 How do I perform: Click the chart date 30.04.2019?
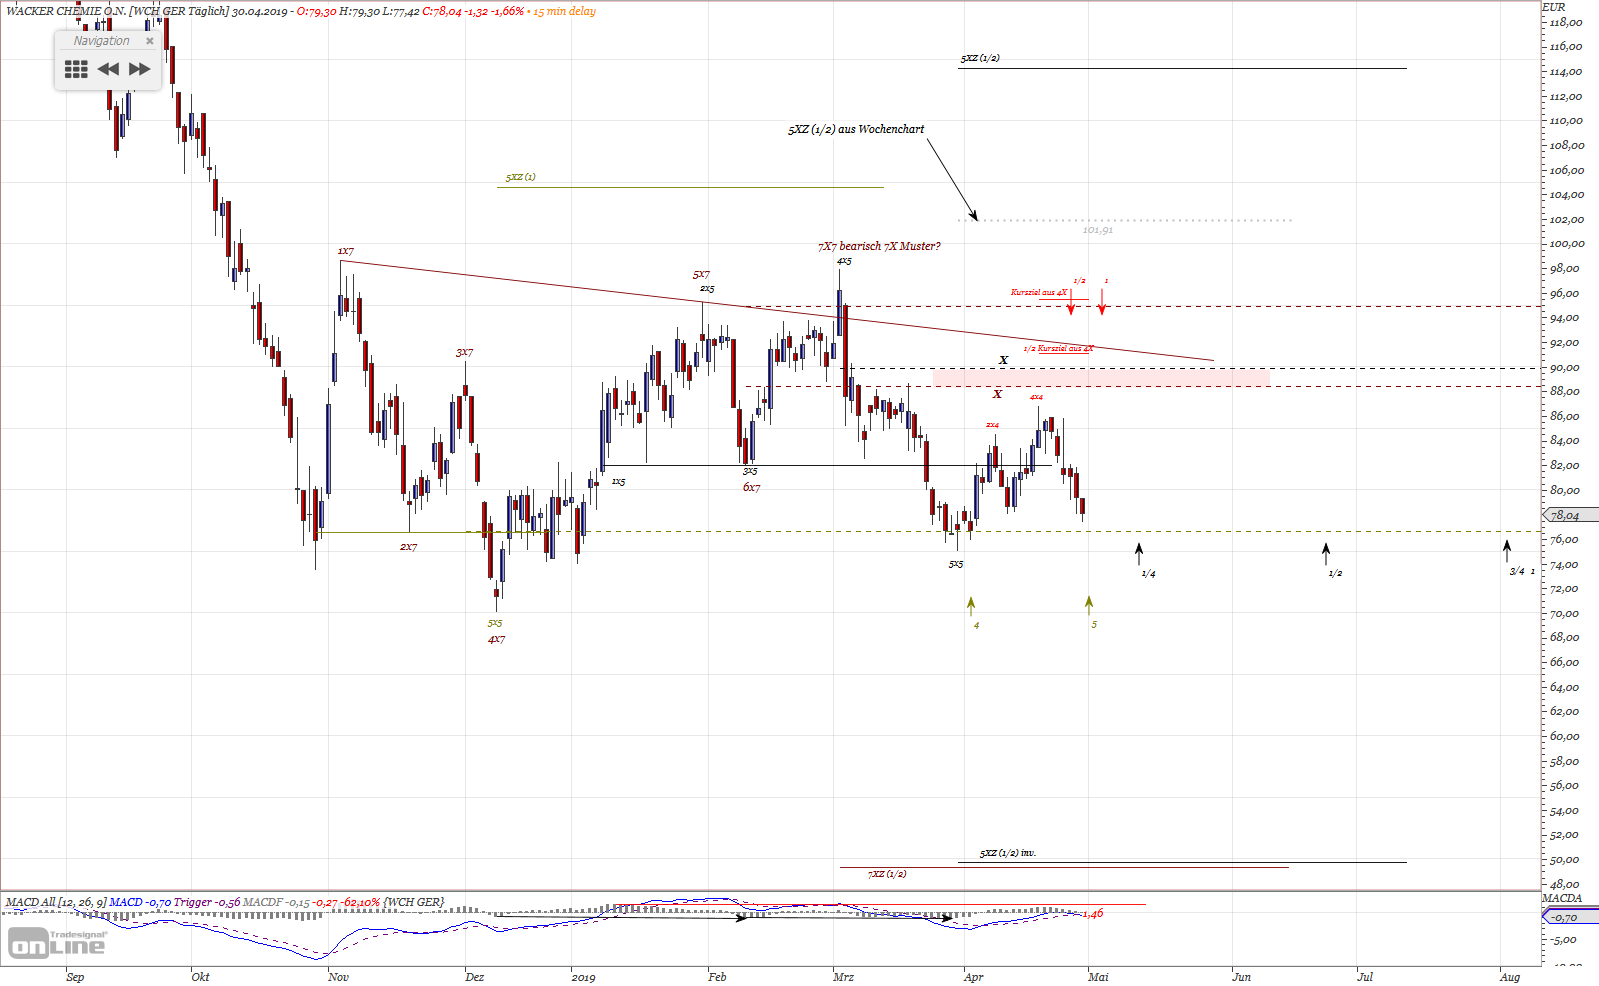[x=260, y=11]
